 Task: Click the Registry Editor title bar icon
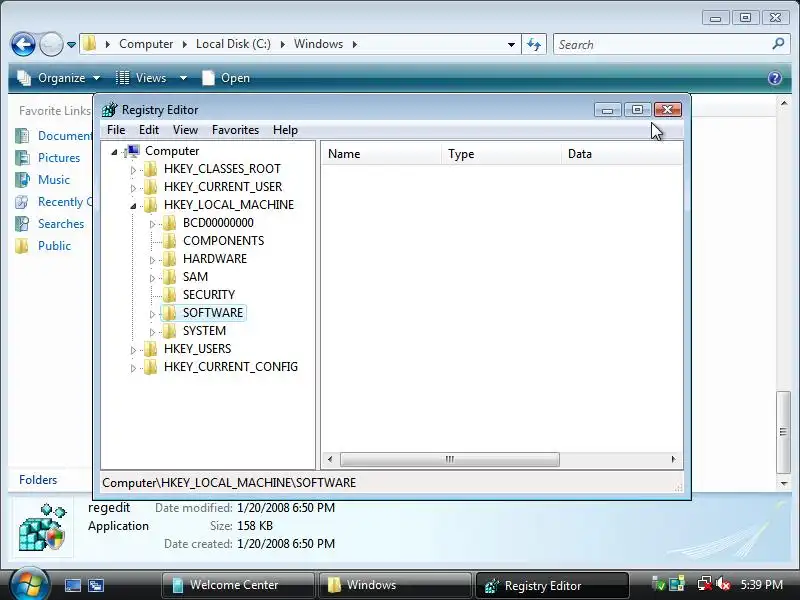[109, 110]
